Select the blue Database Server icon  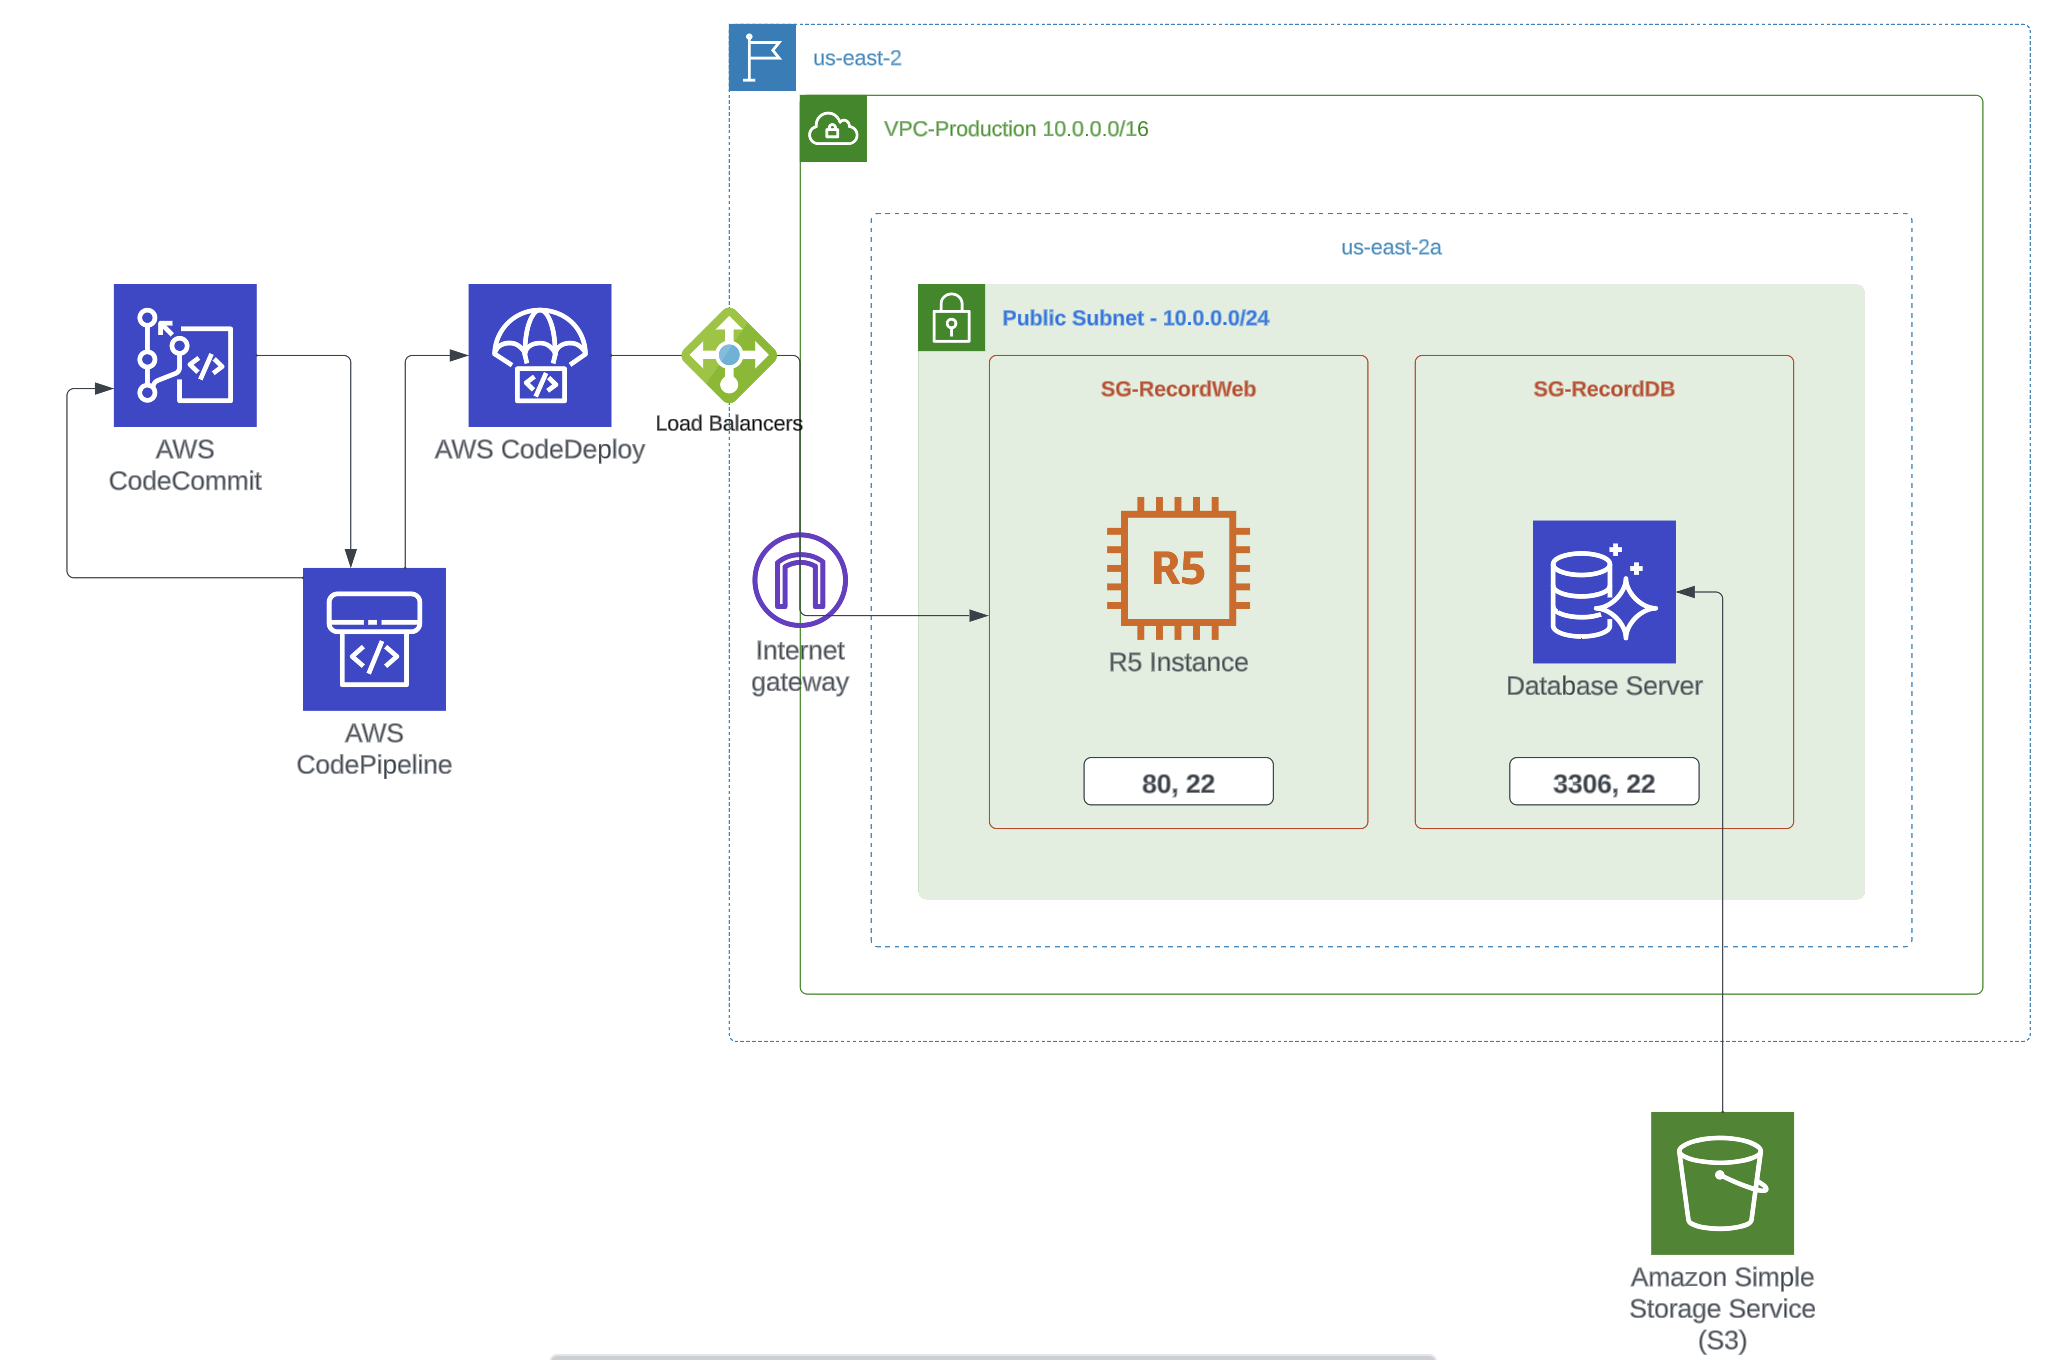click(x=1604, y=592)
